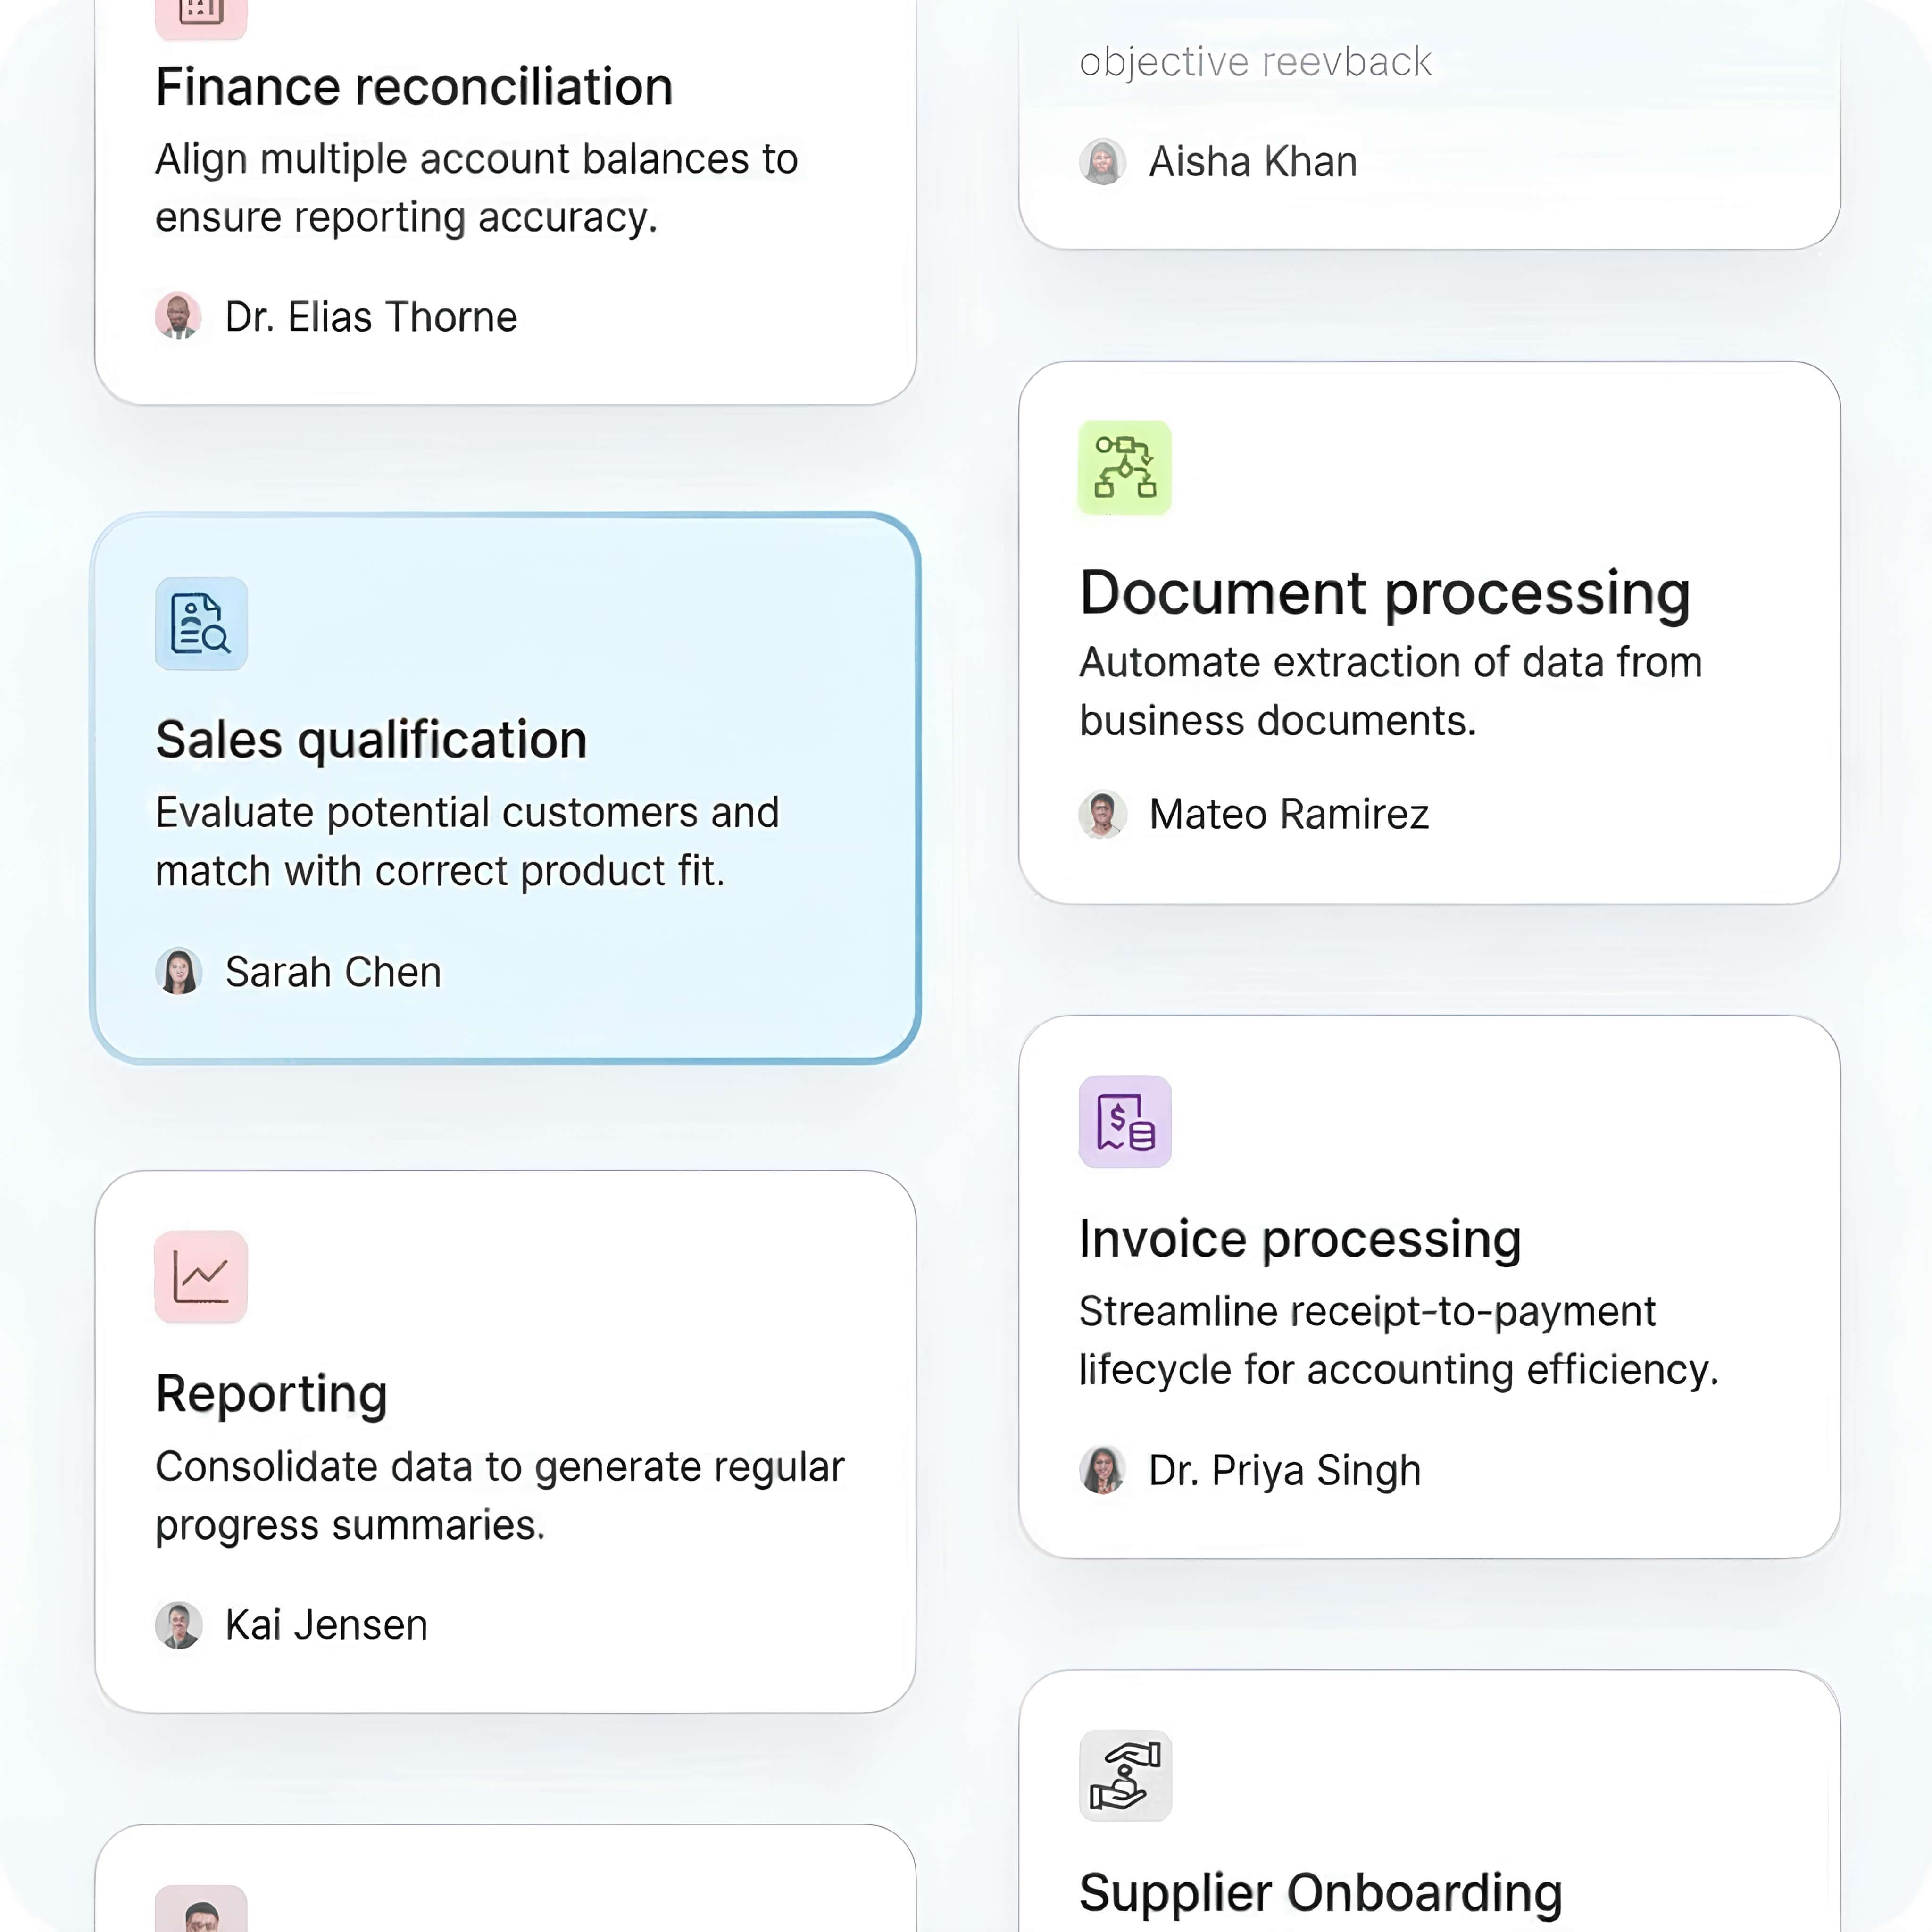1932x1932 pixels.
Task: Click the Reporting chart icon
Action: click(x=200, y=1276)
